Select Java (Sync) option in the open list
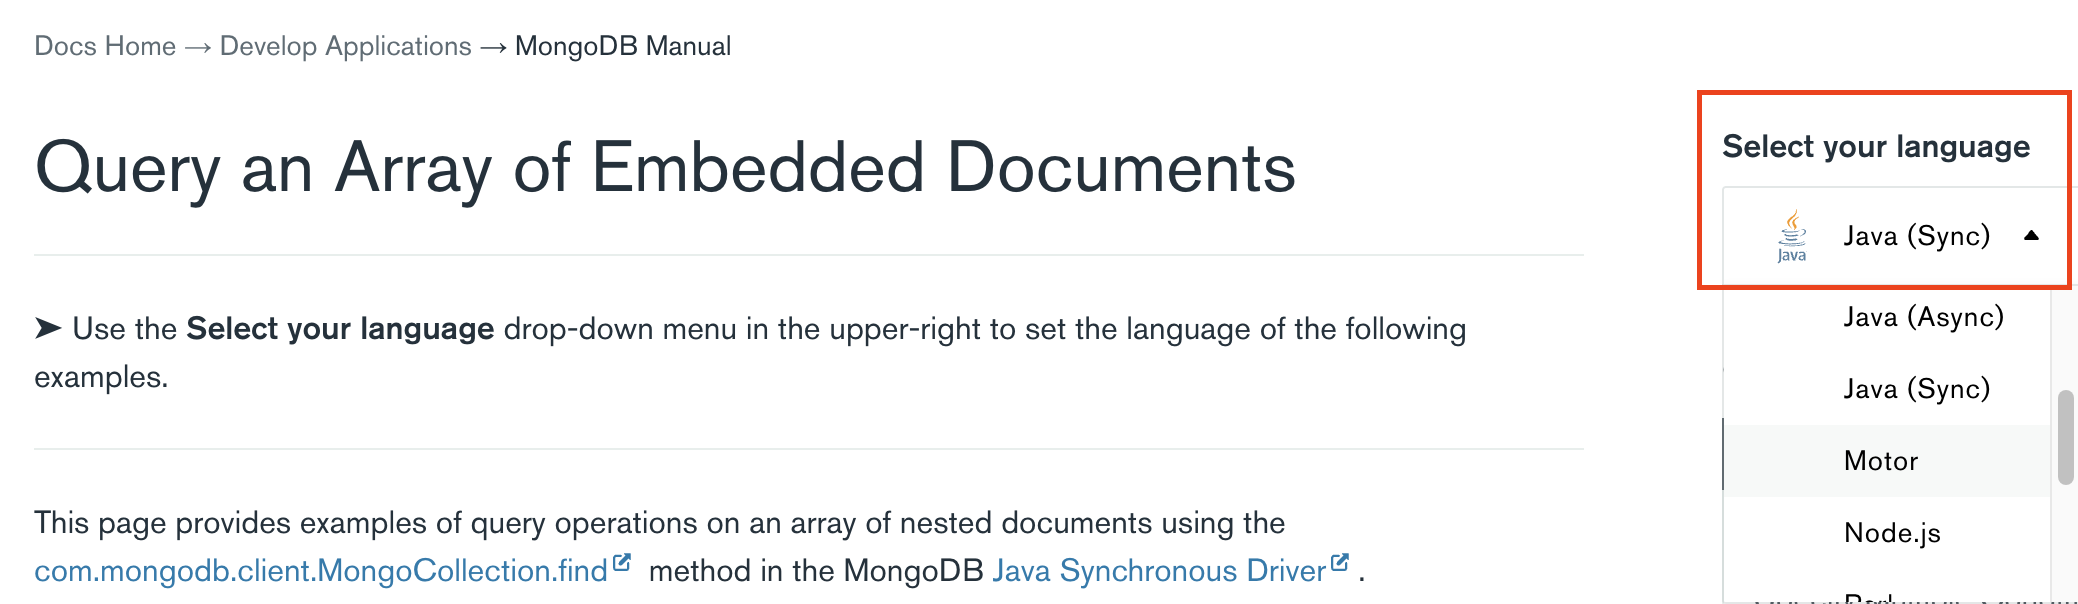This screenshot has height=604, width=2078. click(1916, 389)
